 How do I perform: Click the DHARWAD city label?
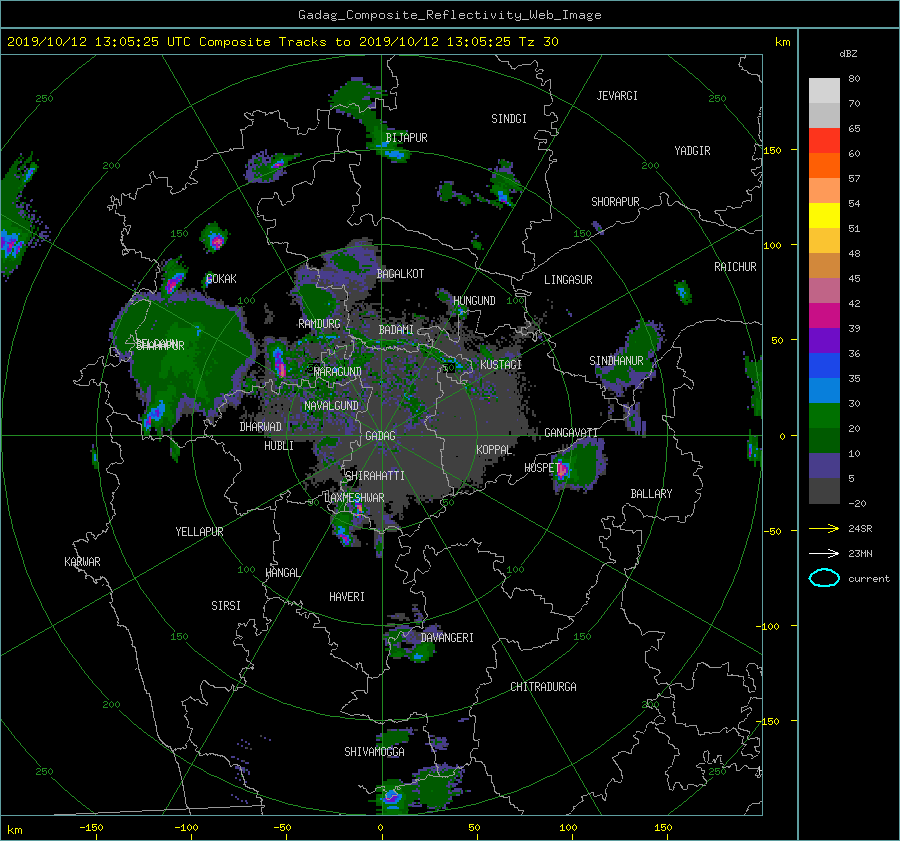(x=260, y=427)
